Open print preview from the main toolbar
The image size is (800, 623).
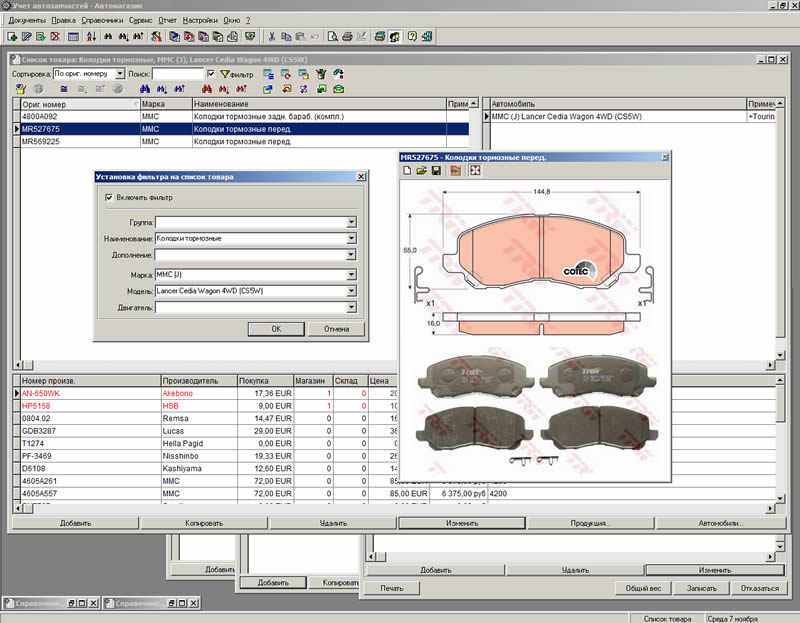tap(333, 36)
